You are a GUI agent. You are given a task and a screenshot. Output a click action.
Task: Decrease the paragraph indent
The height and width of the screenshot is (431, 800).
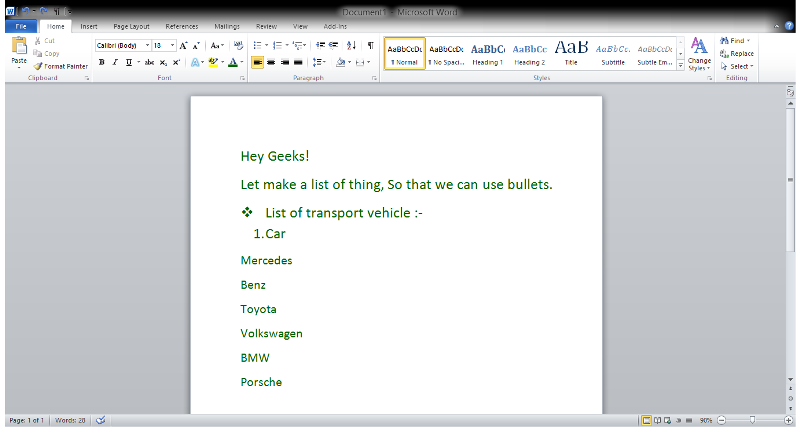click(320, 45)
